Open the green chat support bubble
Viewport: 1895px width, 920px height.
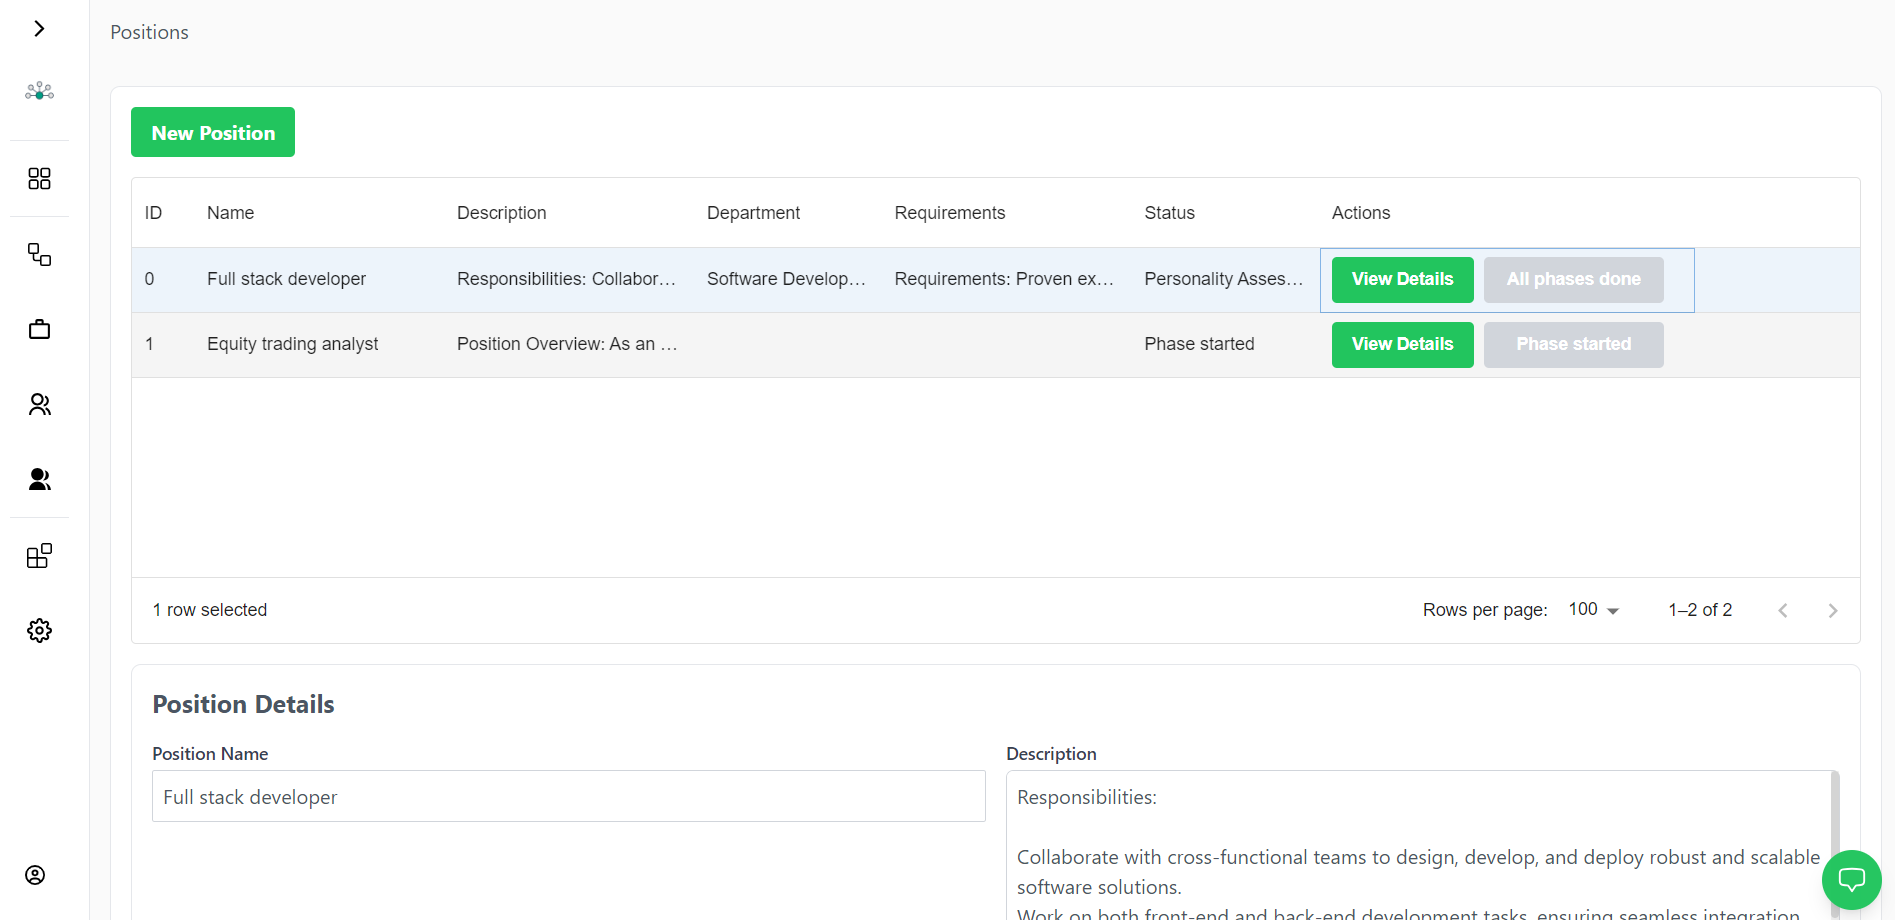pos(1852,880)
